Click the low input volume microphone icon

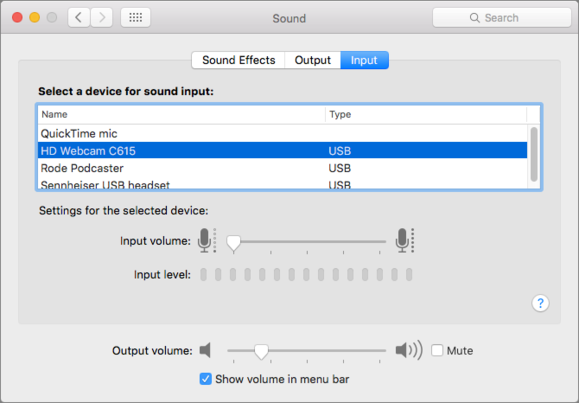point(206,240)
